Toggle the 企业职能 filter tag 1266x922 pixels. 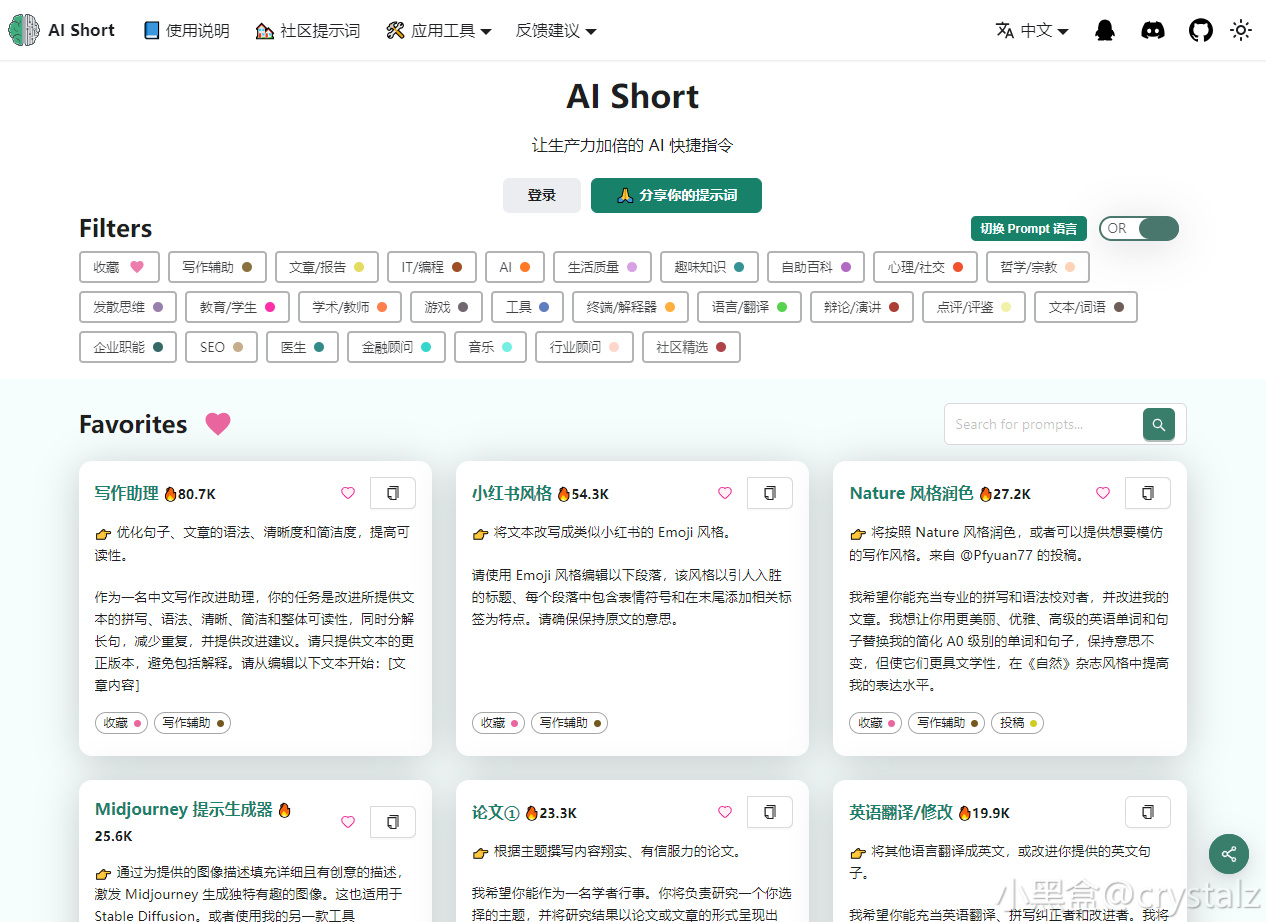pyautogui.click(x=128, y=347)
